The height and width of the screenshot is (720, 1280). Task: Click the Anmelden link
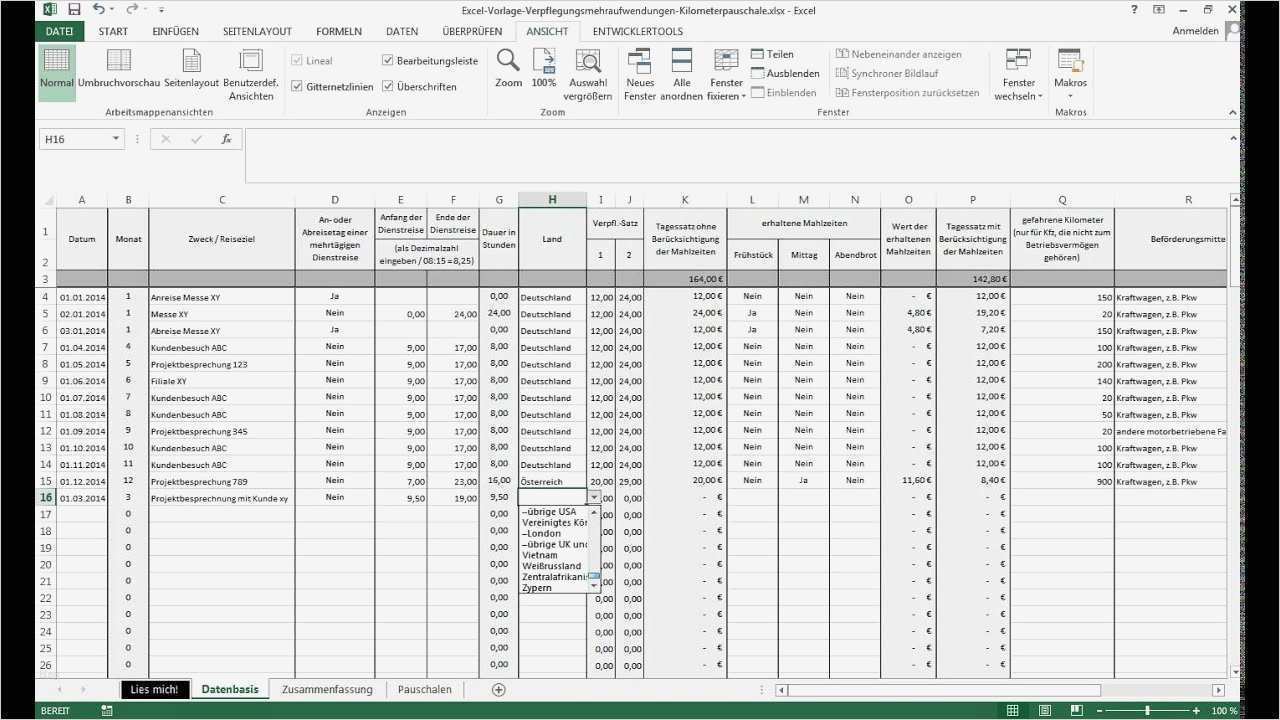[1196, 30]
